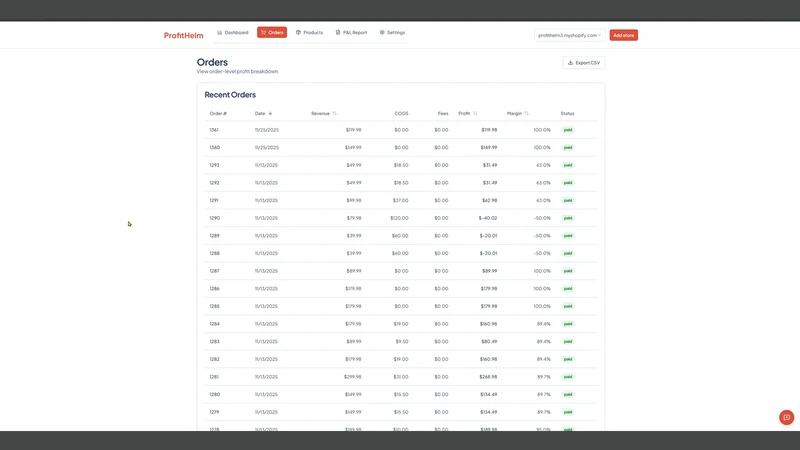The width and height of the screenshot is (800, 450).
Task: Open the Settings tab
Action: 392,33
